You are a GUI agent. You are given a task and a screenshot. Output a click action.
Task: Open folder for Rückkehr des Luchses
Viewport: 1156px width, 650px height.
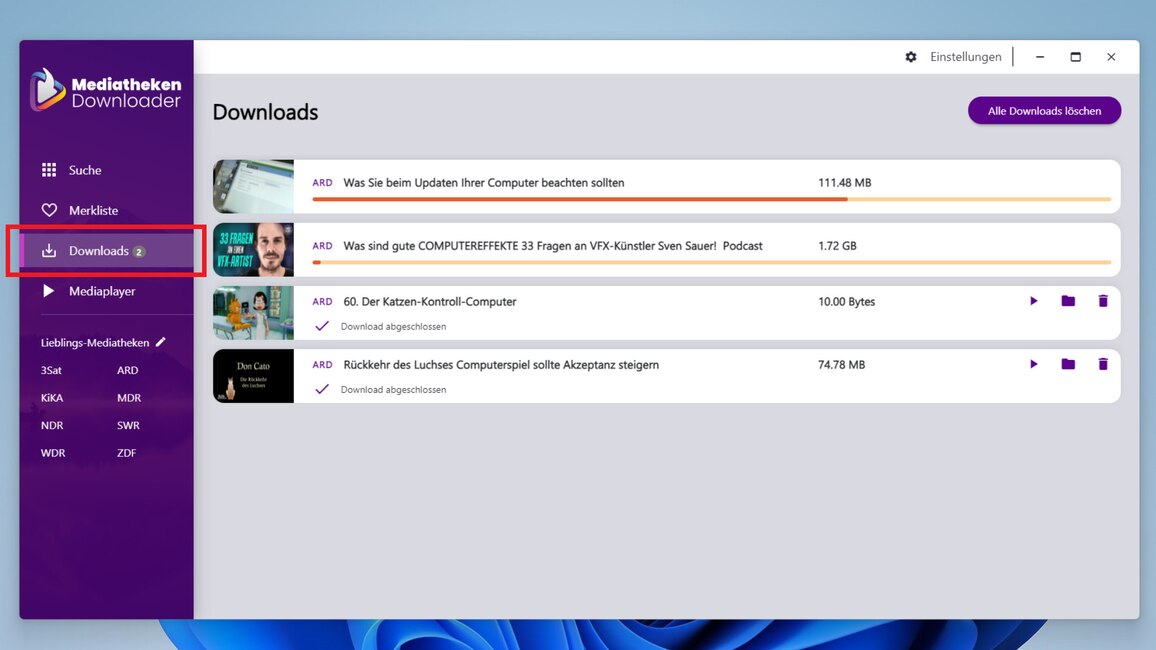coord(1068,365)
